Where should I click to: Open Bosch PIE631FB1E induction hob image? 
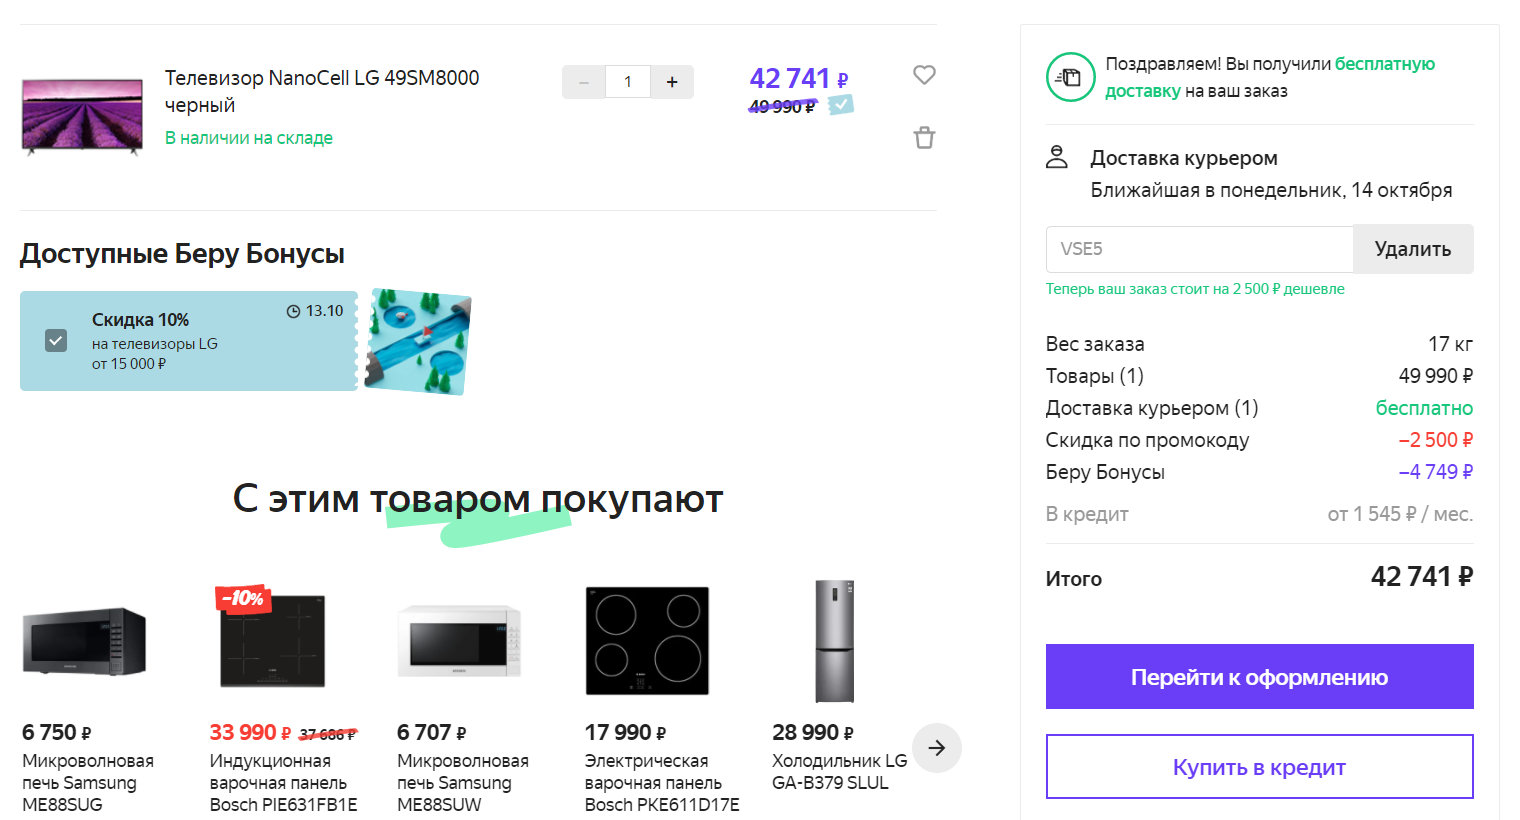(x=272, y=641)
